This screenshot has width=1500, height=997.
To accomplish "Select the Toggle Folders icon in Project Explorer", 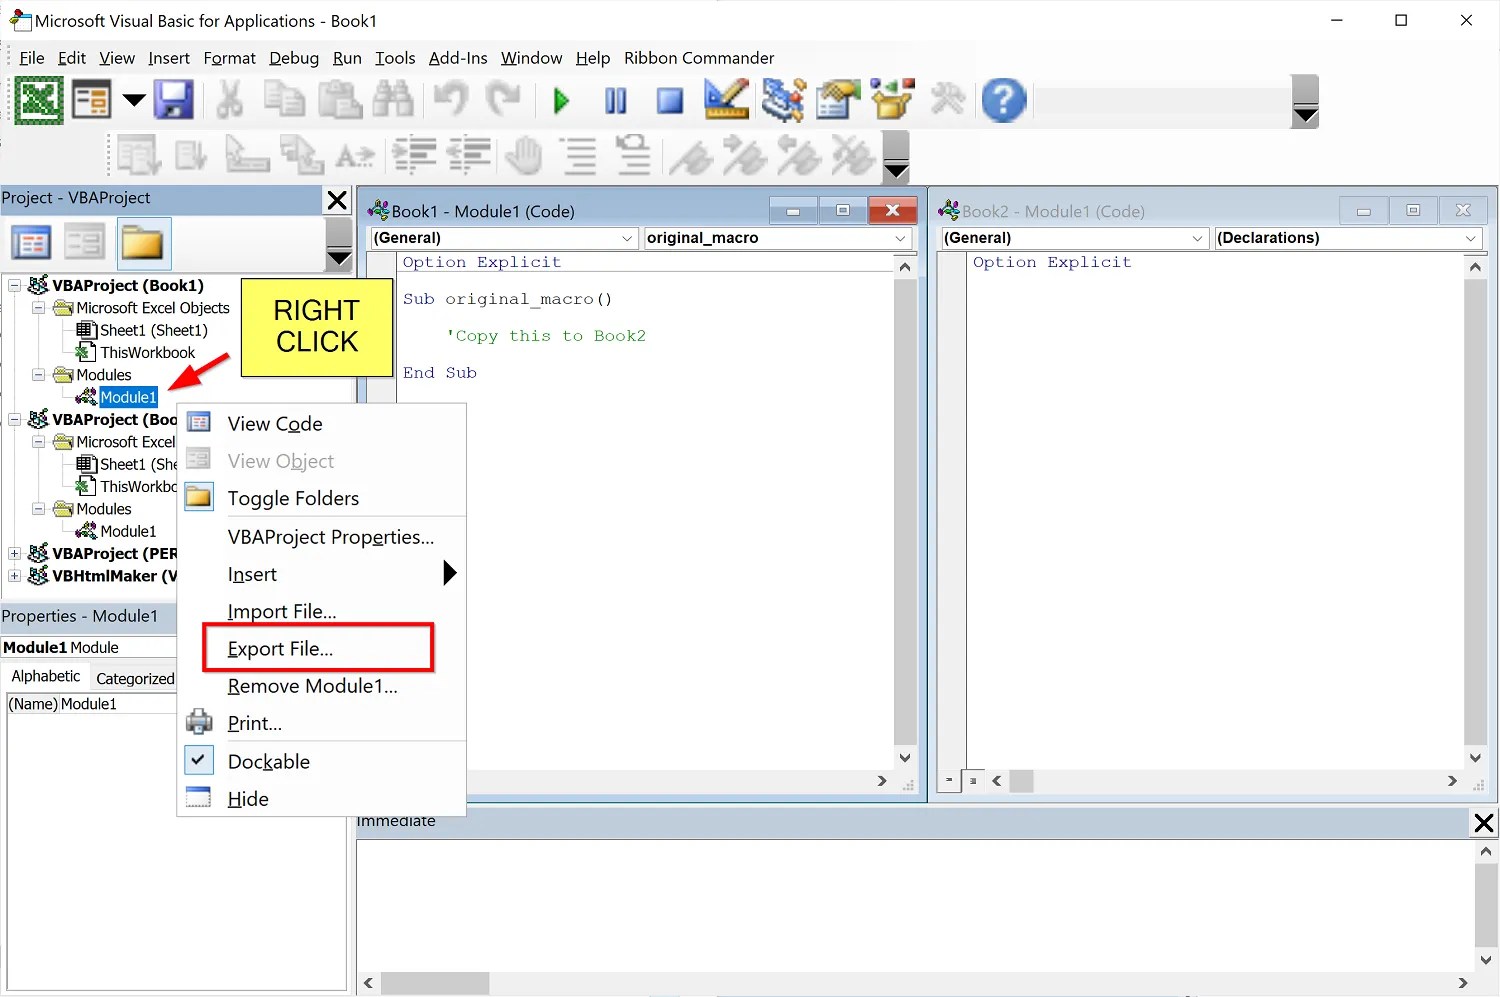I will point(143,243).
